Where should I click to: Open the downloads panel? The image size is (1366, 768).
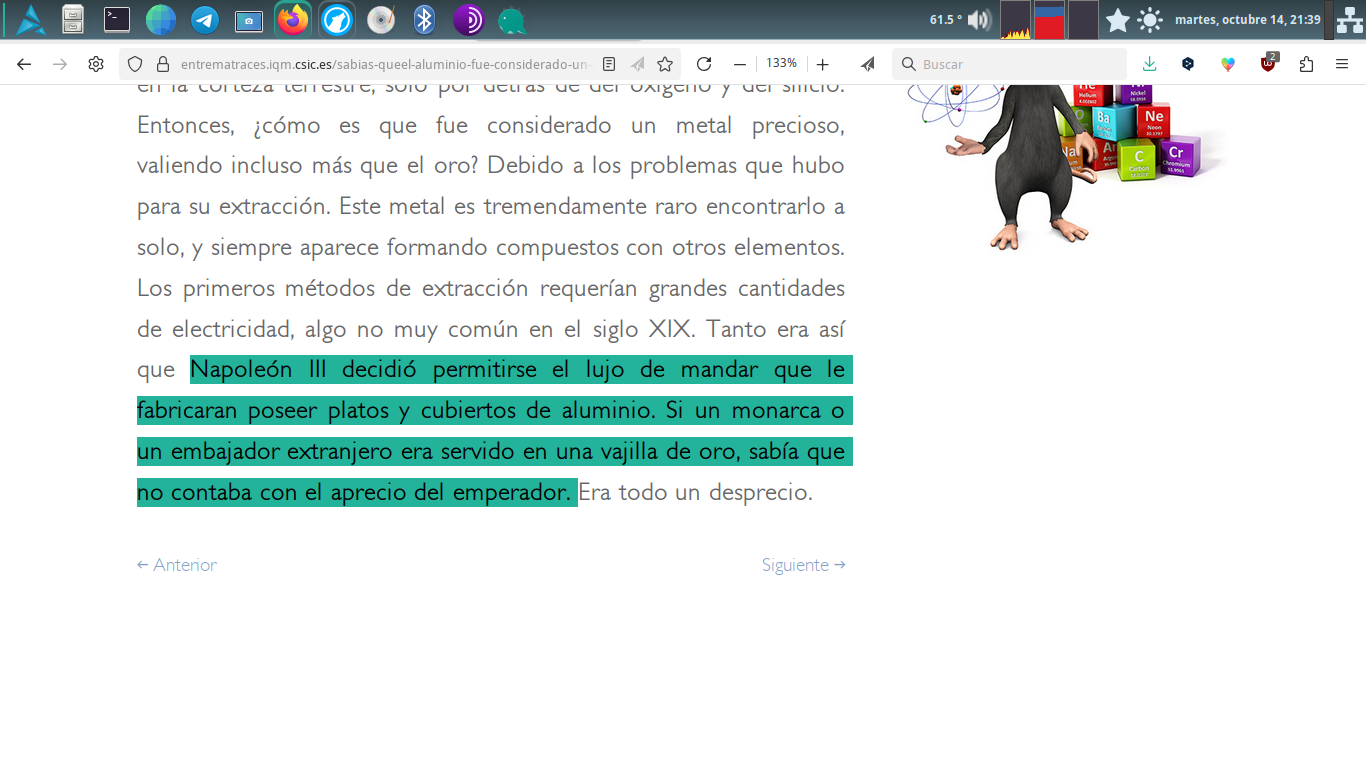[x=1150, y=64]
